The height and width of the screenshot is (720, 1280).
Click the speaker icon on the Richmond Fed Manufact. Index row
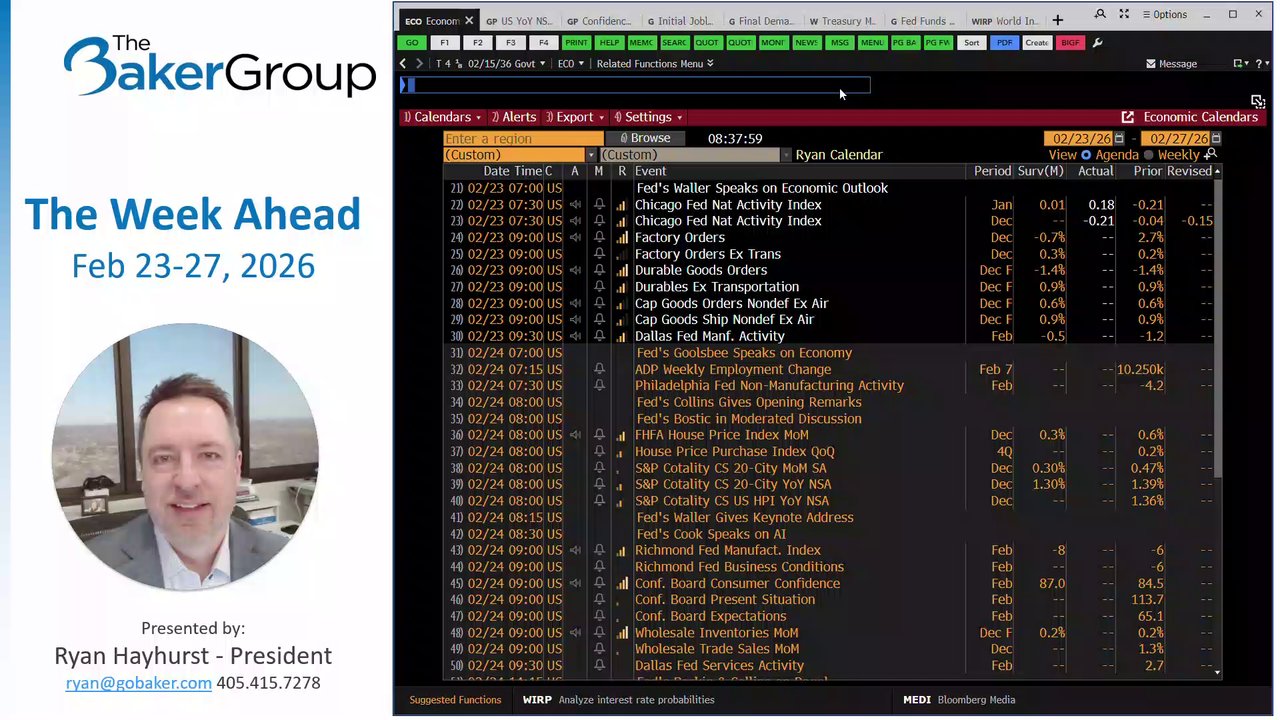[x=575, y=551]
